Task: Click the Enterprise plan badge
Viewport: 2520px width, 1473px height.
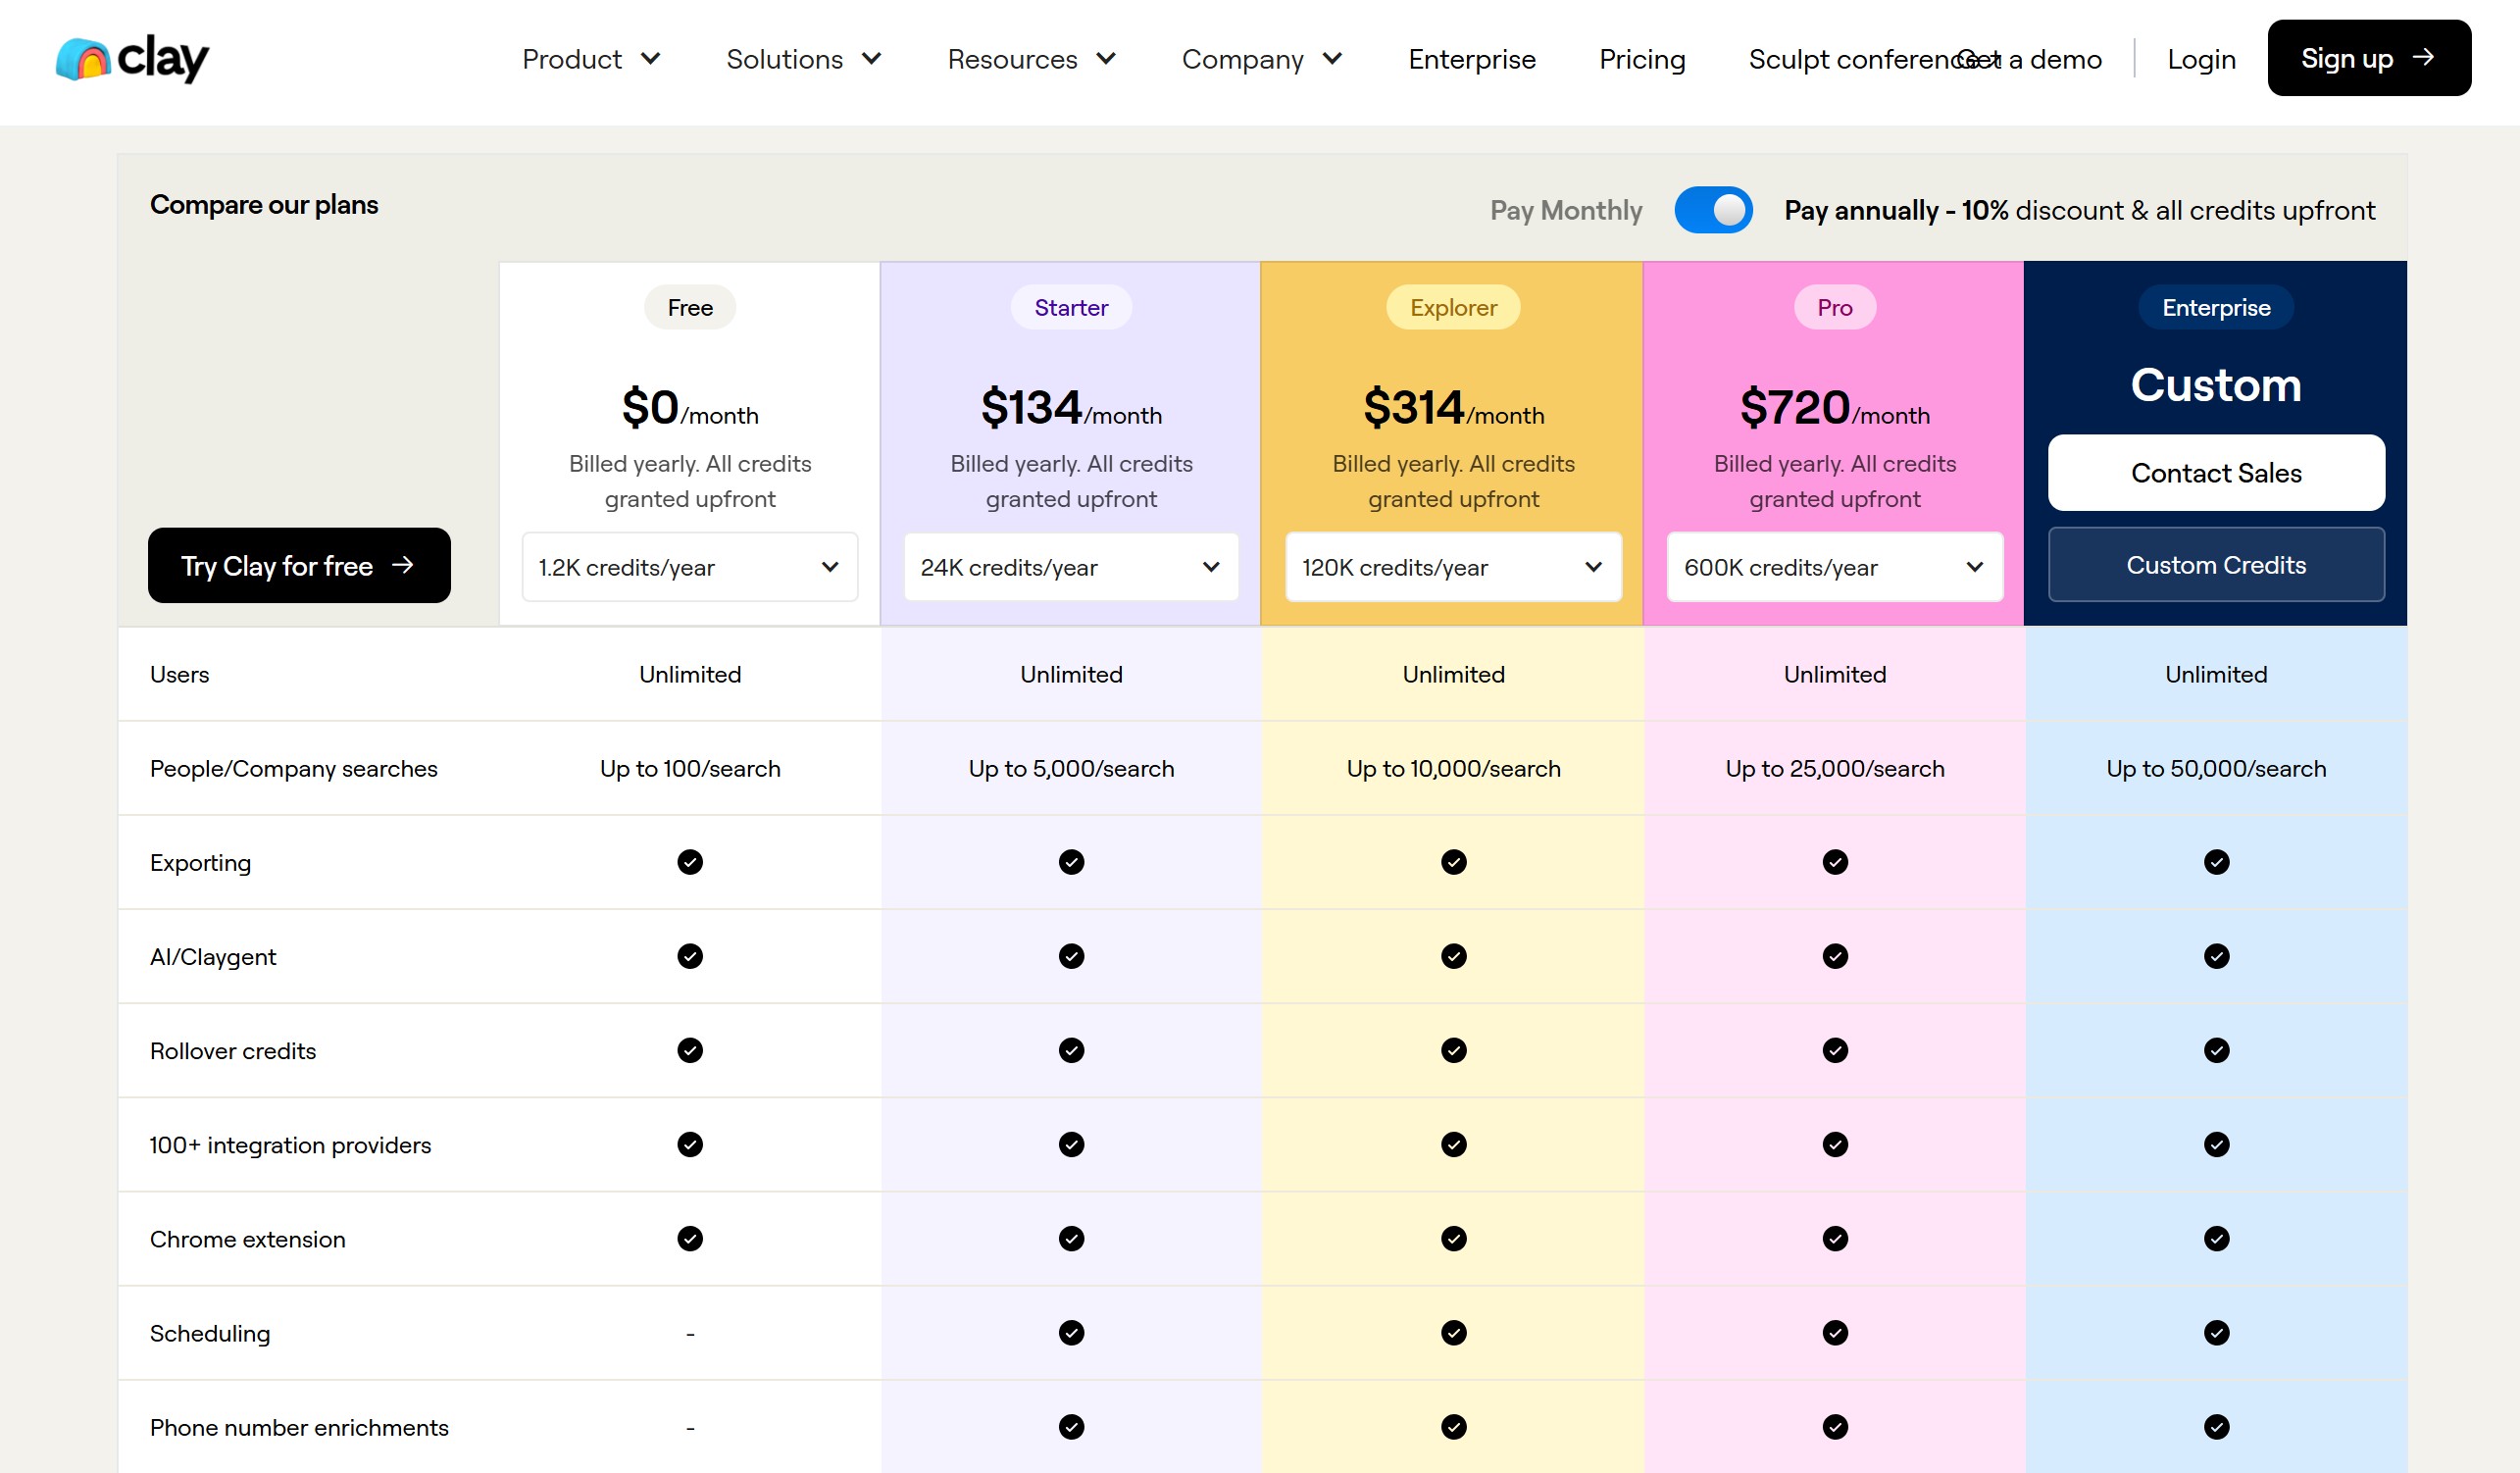Action: pos(2216,307)
